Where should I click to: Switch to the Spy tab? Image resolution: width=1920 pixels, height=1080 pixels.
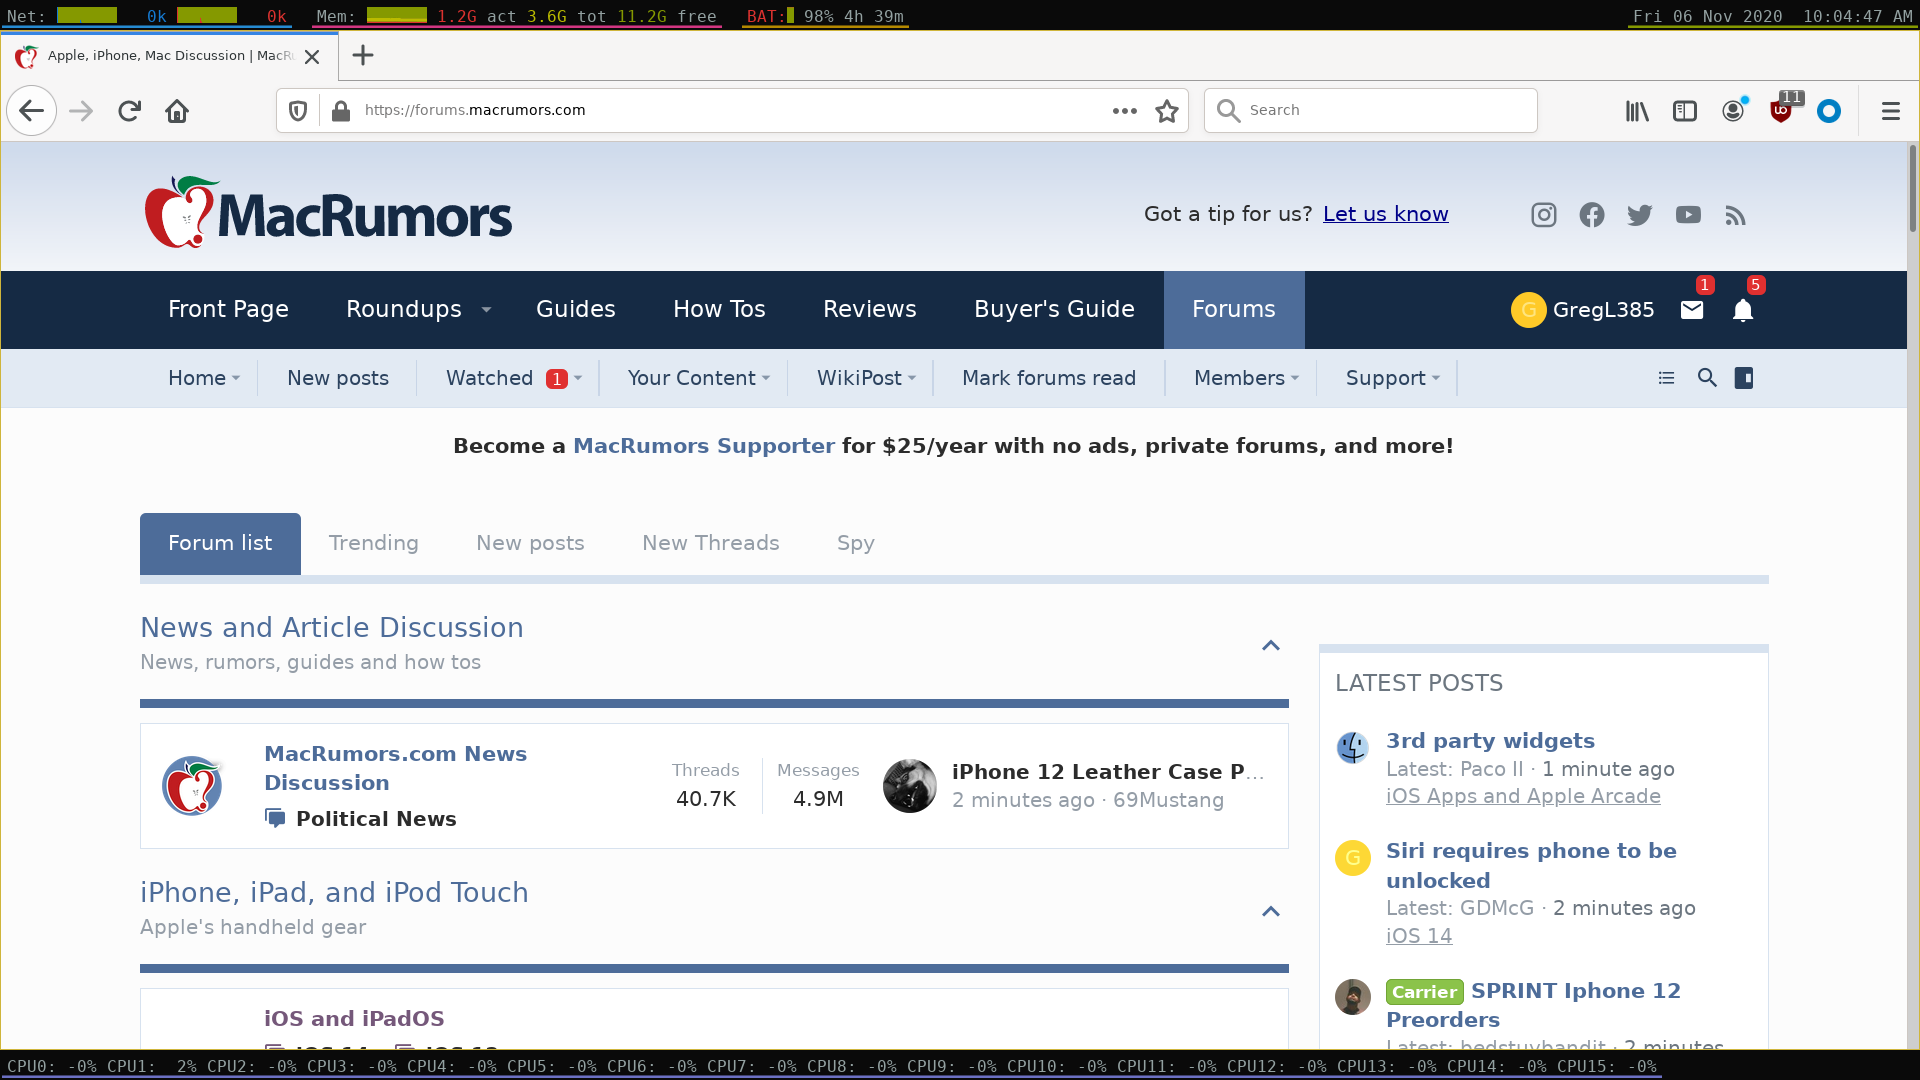(x=856, y=543)
